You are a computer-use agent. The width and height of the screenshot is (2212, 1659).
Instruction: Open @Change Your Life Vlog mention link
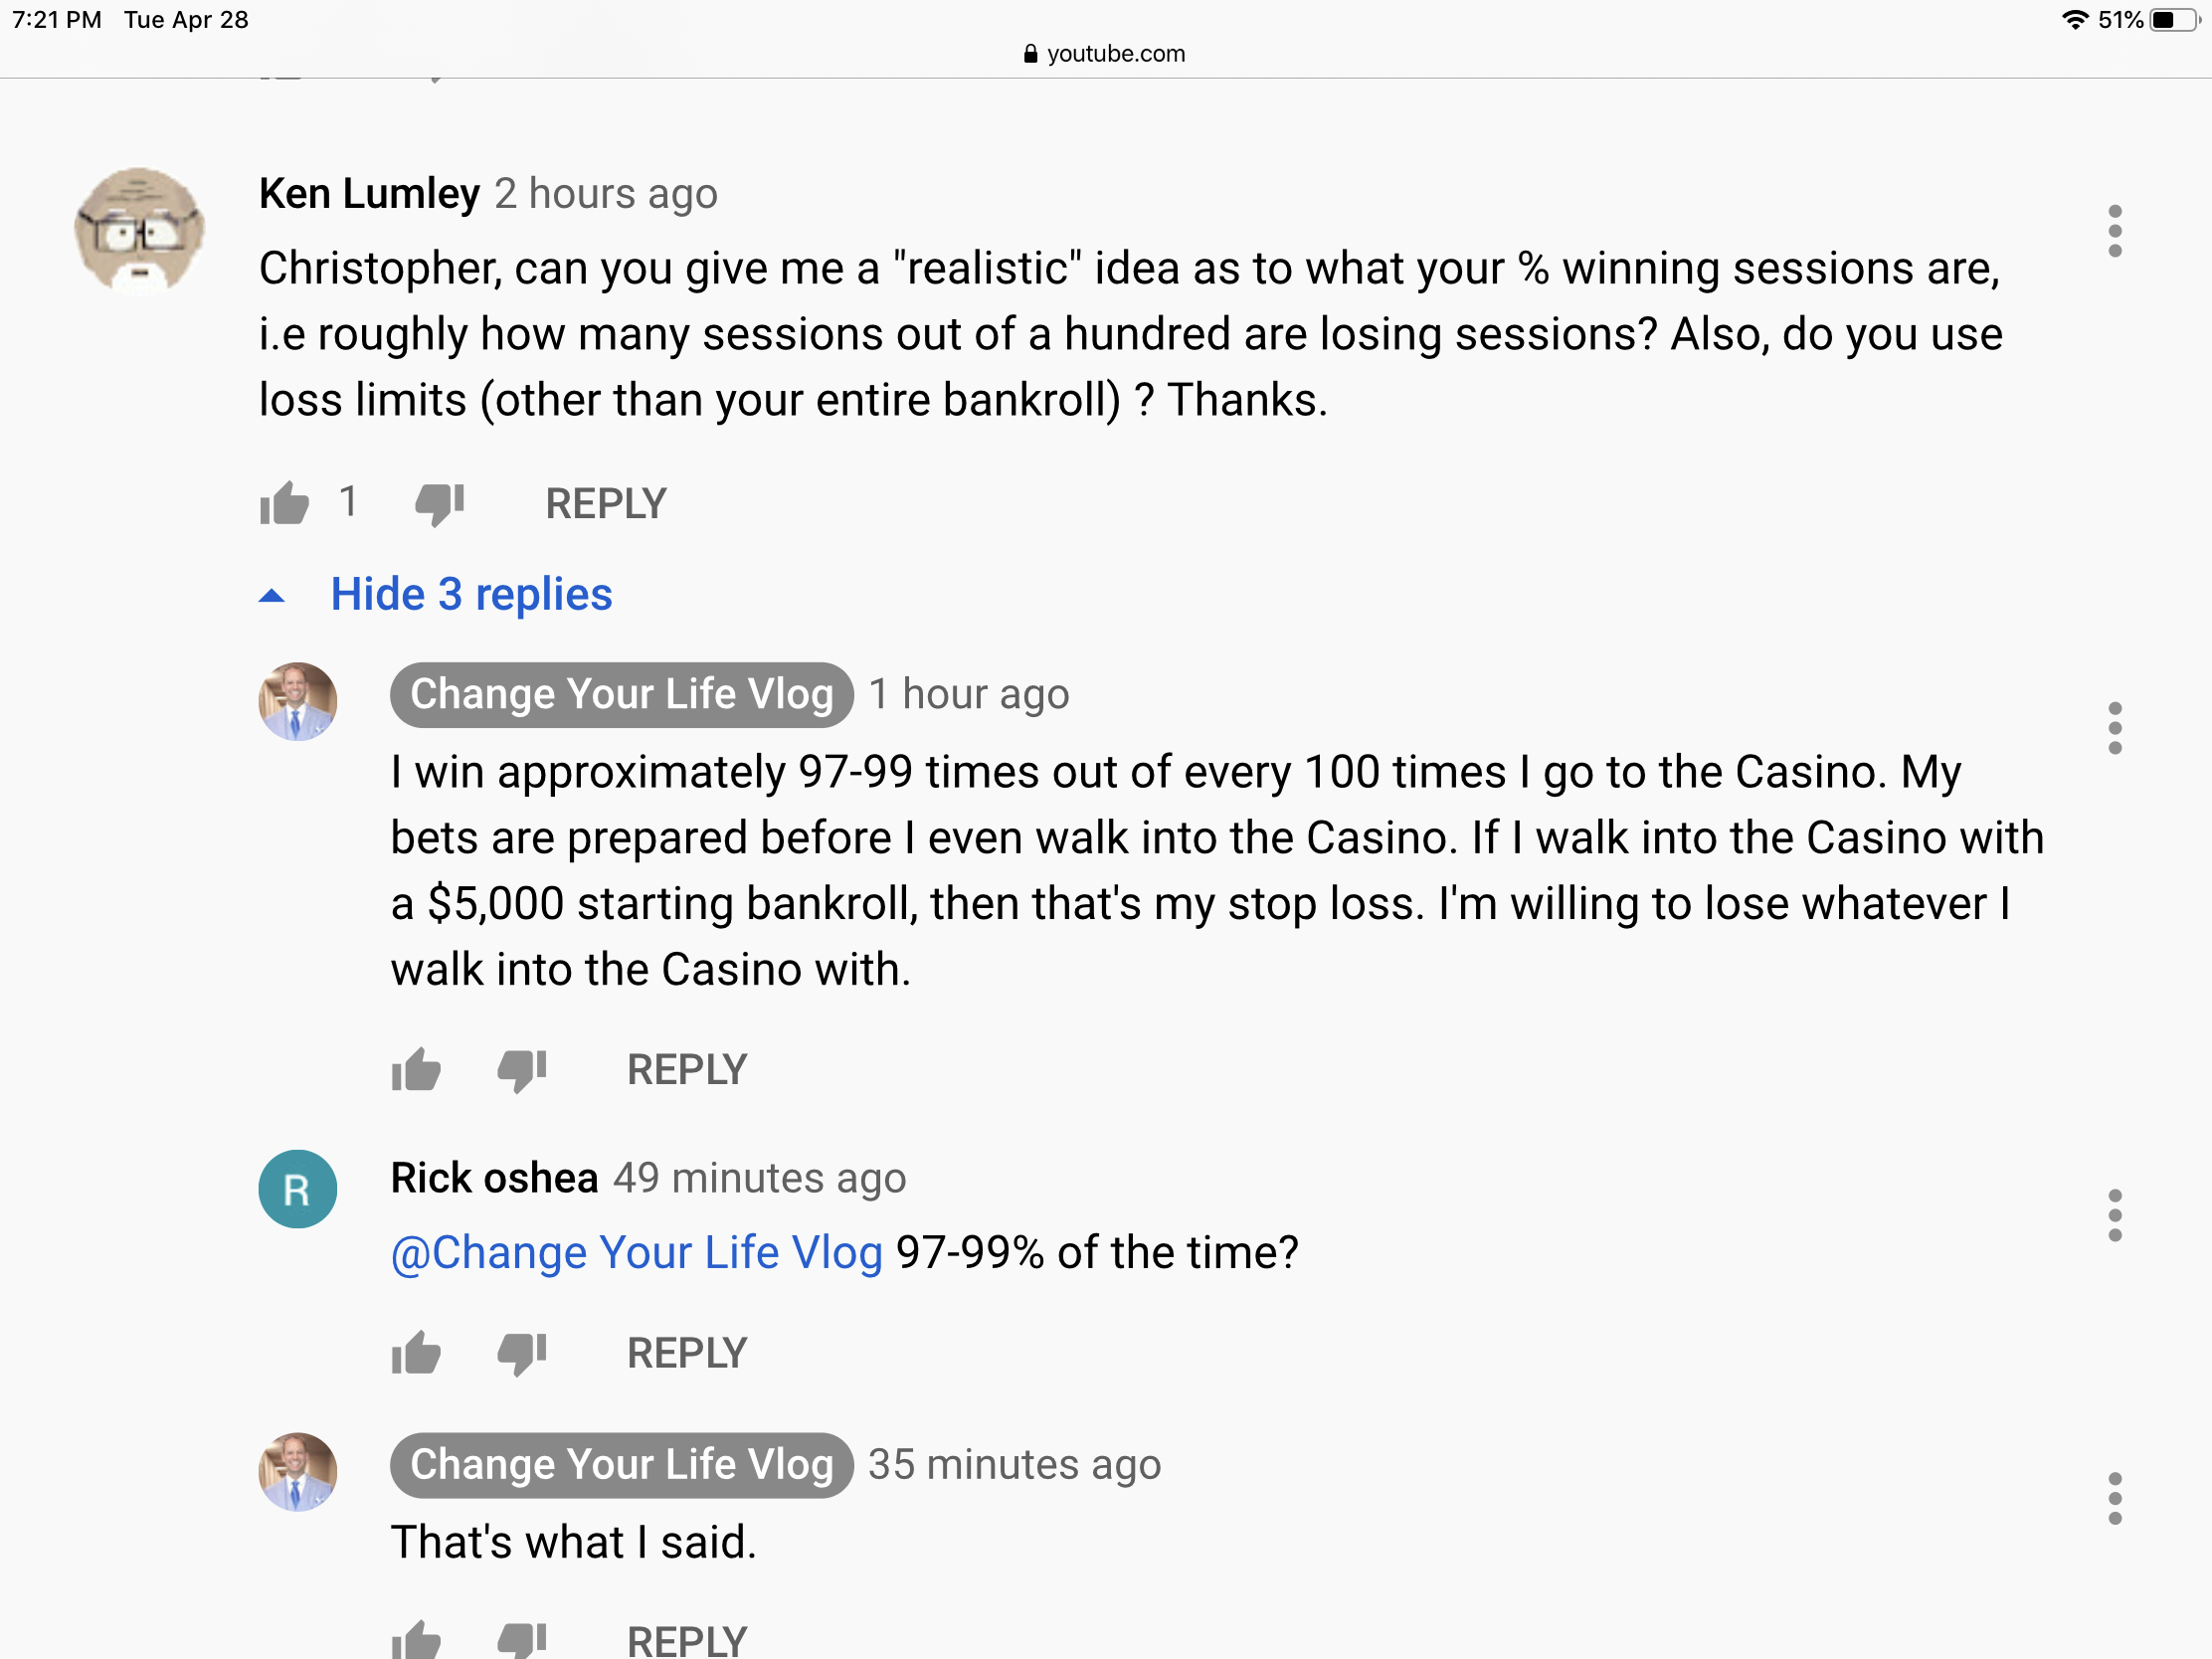[x=637, y=1253]
